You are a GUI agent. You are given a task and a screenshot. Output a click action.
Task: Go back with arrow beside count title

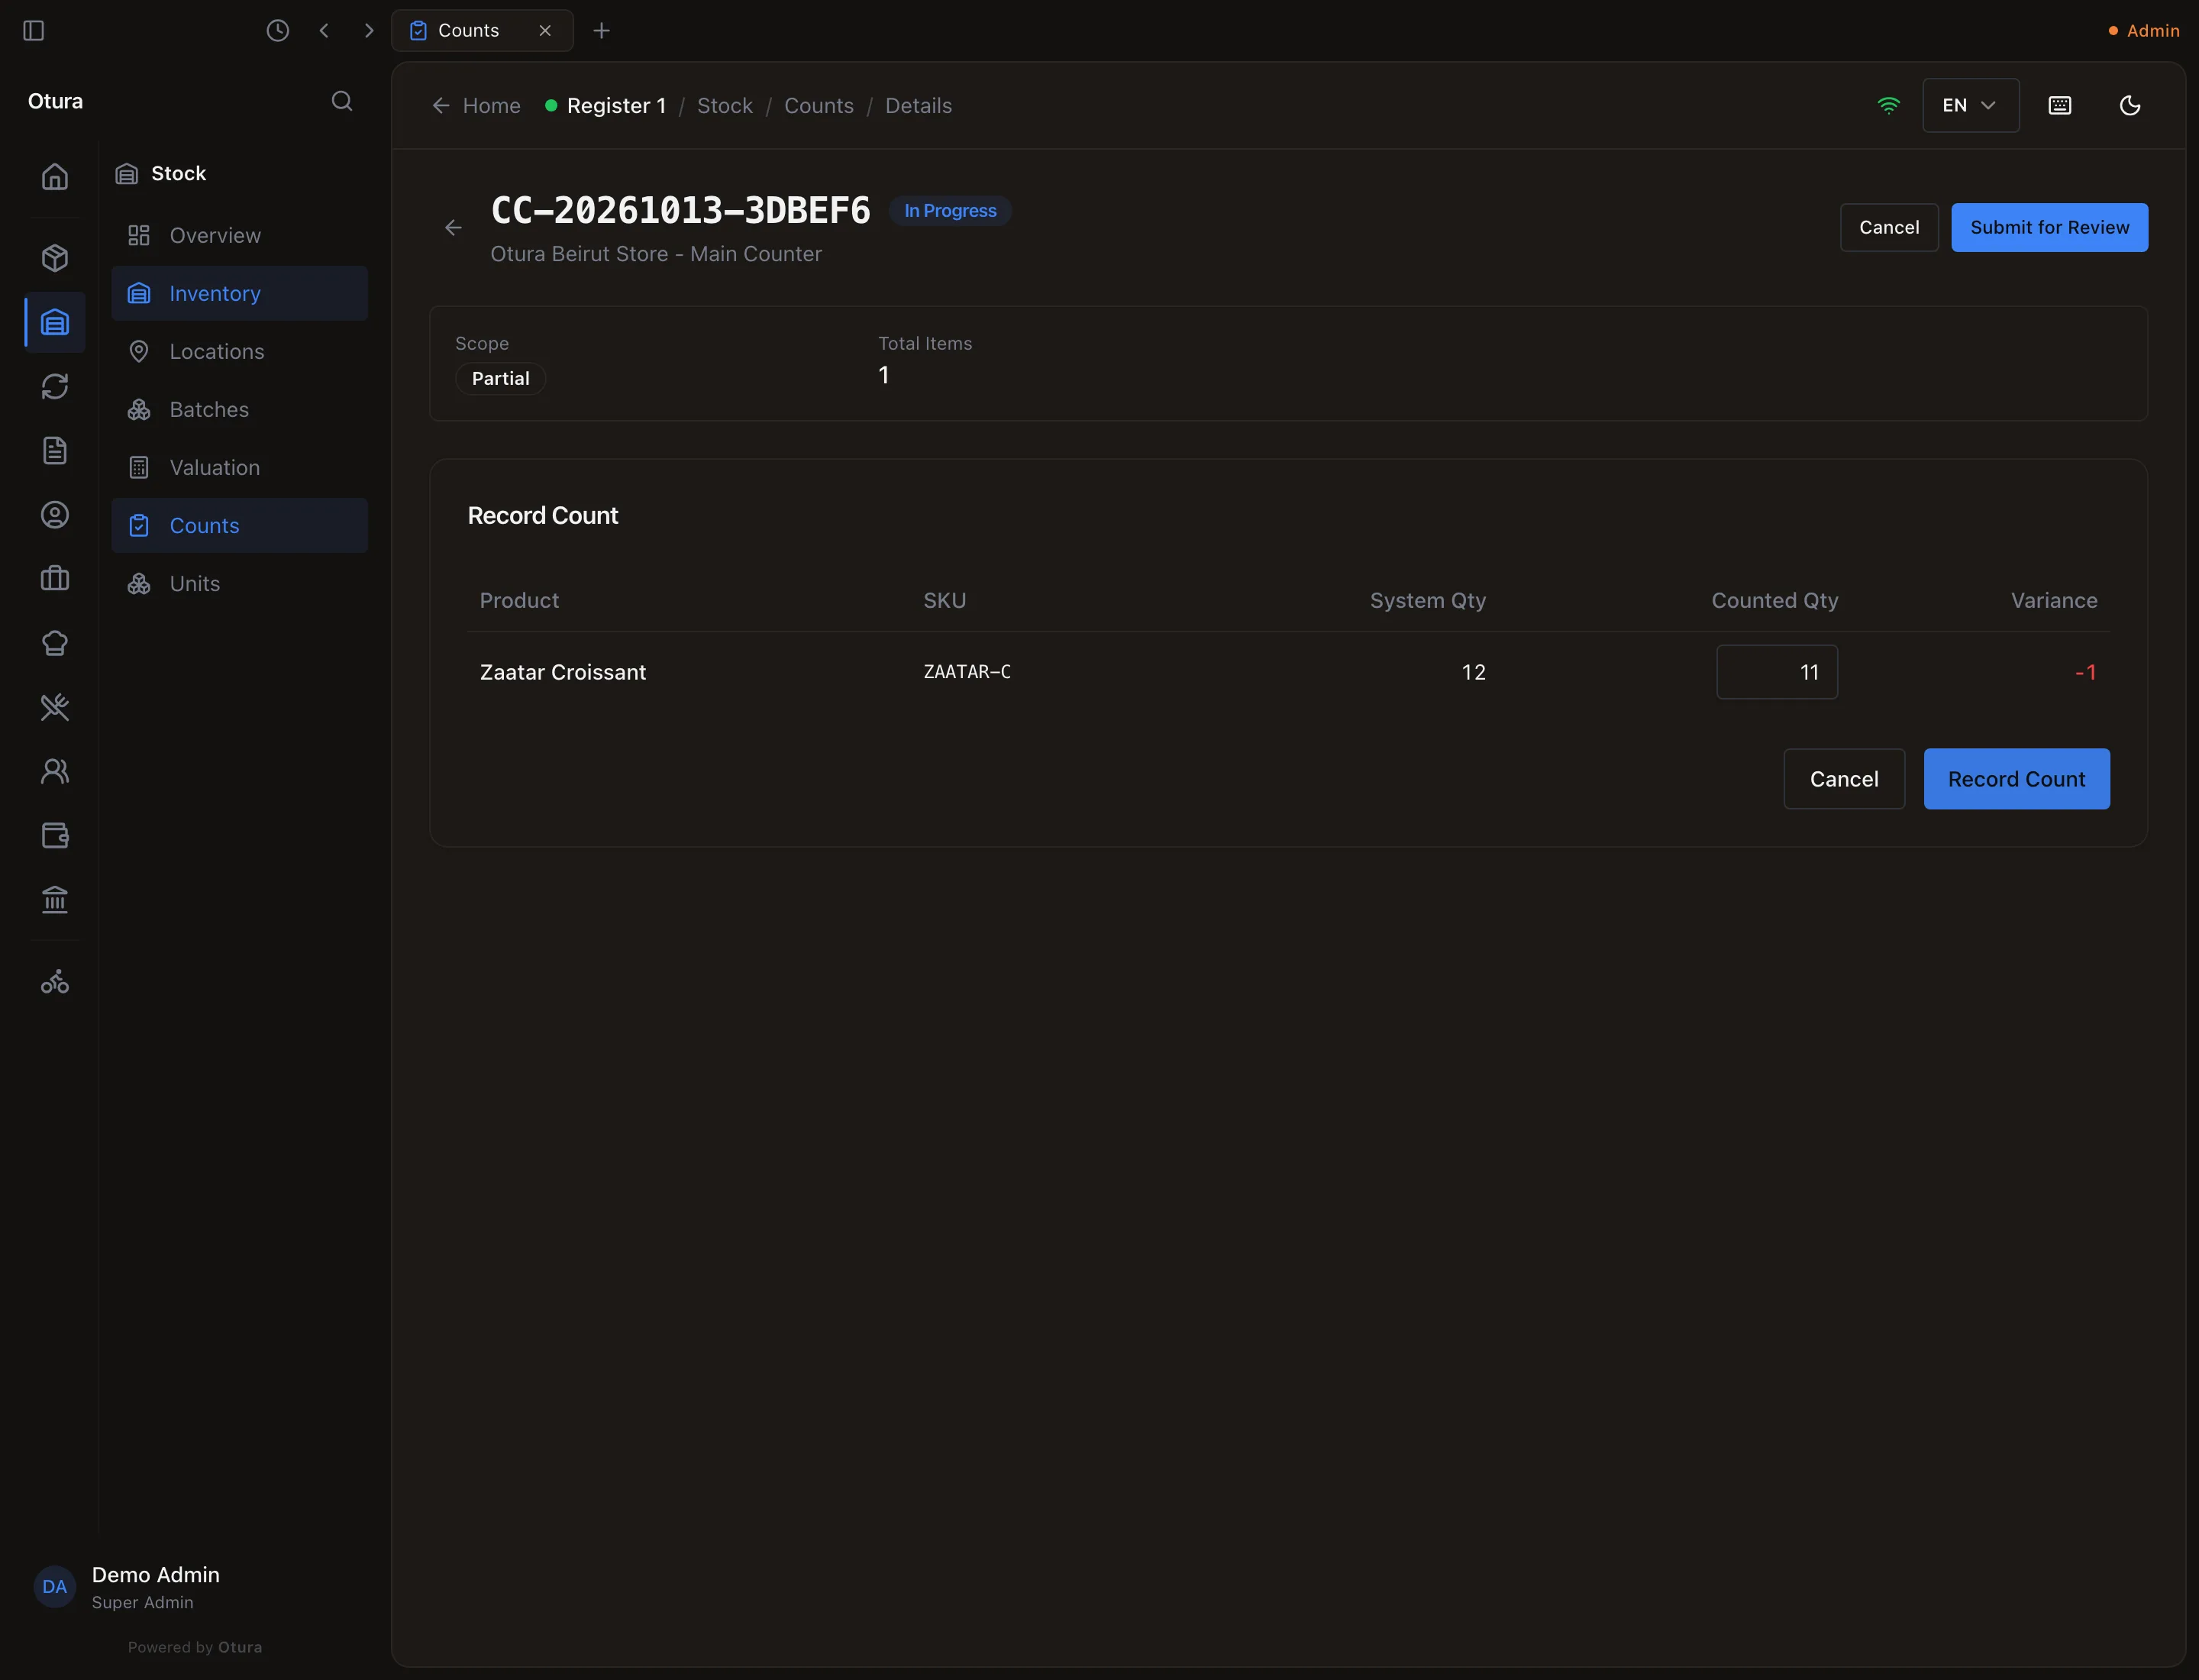point(453,228)
